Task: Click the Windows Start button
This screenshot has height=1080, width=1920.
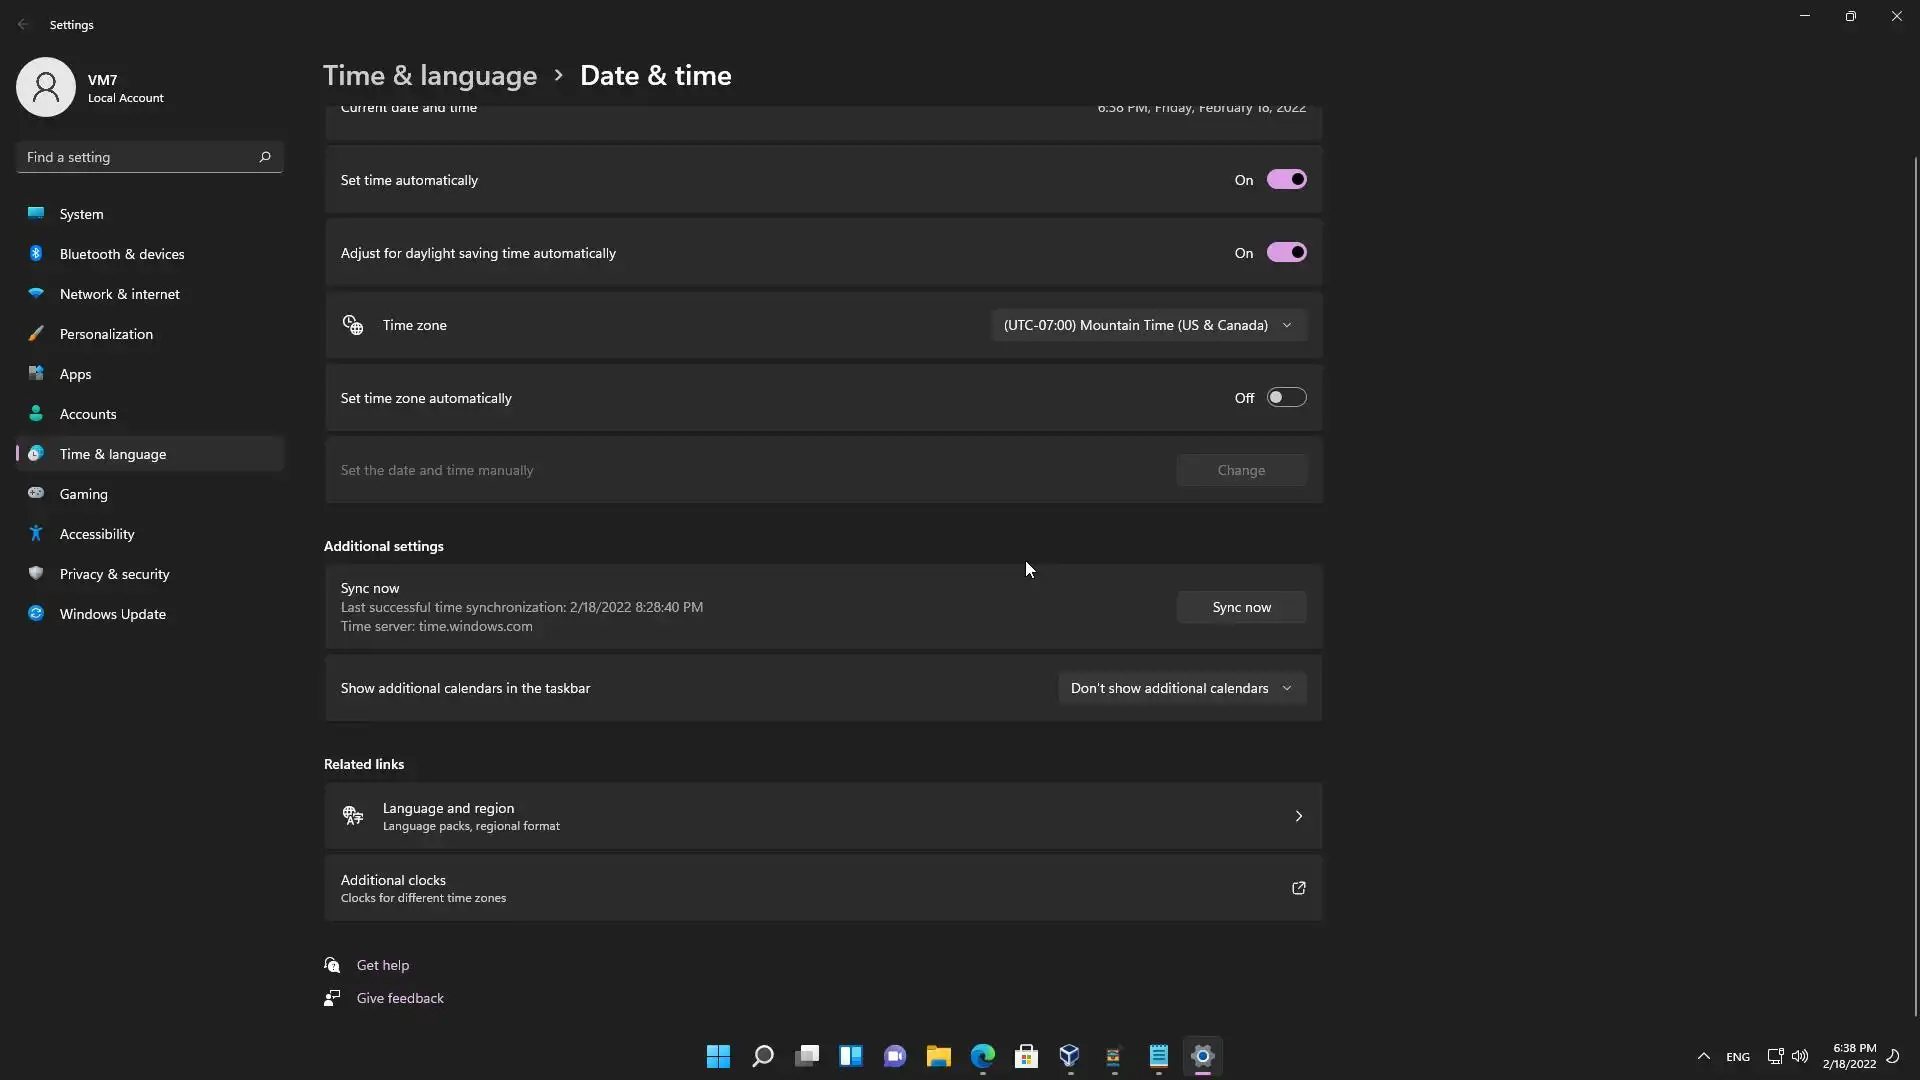Action: [x=718, y=1056]
